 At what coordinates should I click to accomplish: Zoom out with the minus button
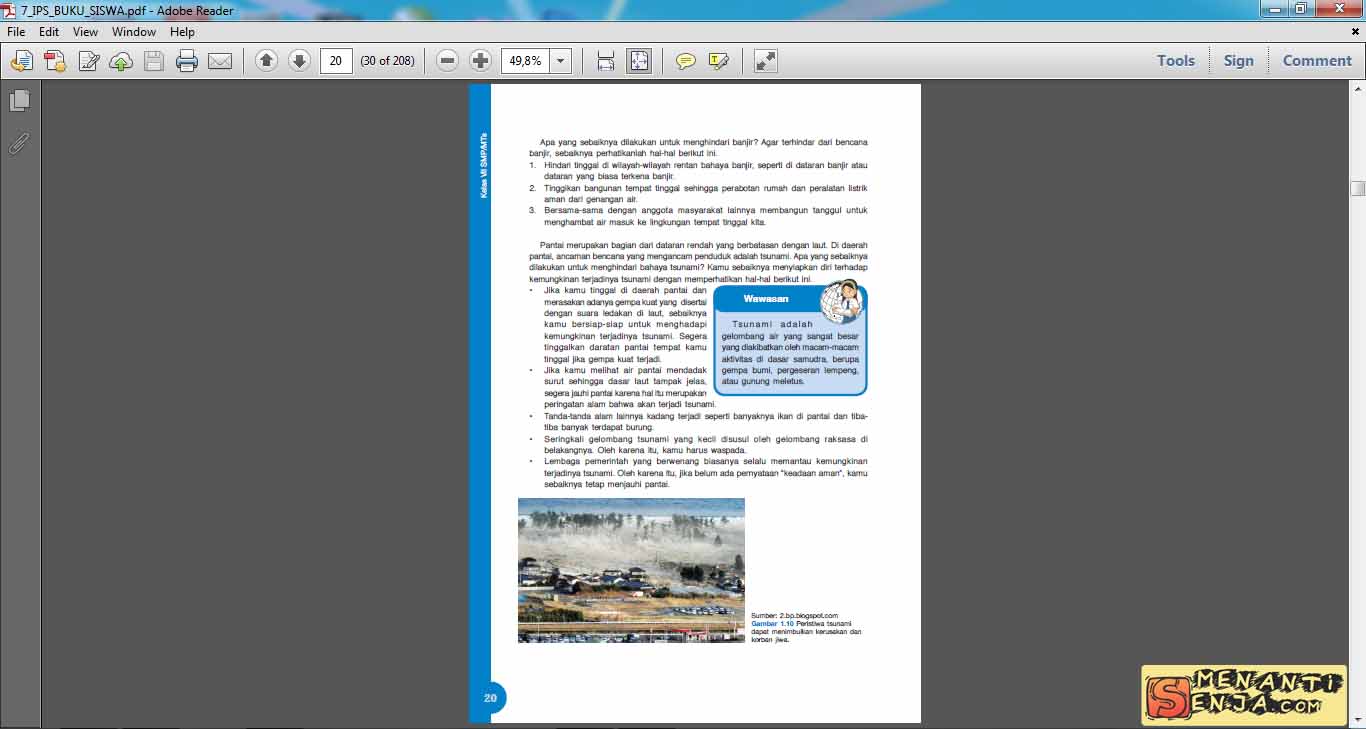click(448, 61)
